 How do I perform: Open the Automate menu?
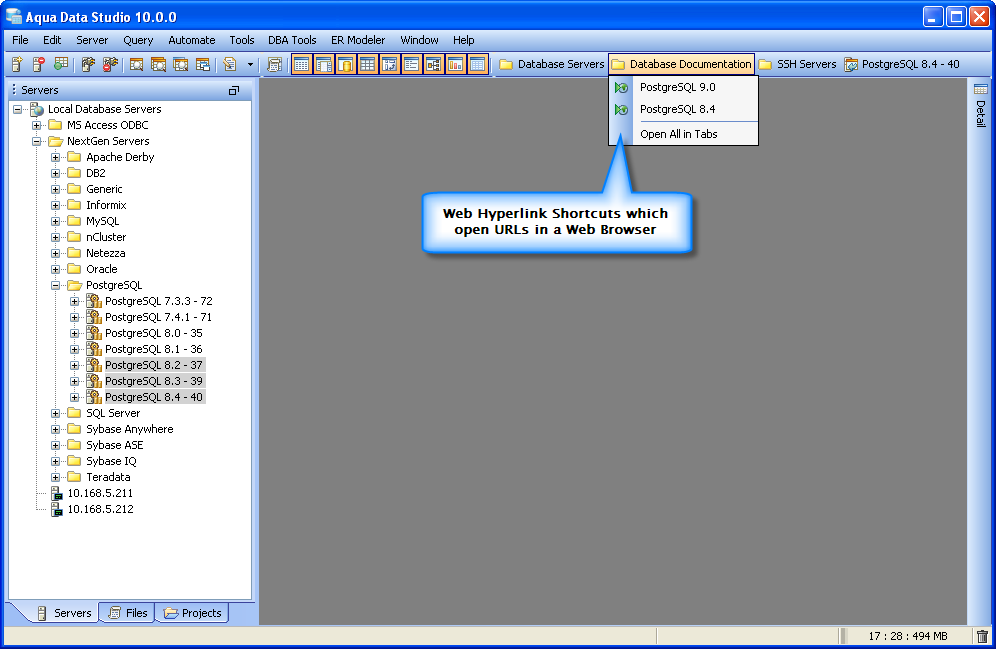coord(192,40)
